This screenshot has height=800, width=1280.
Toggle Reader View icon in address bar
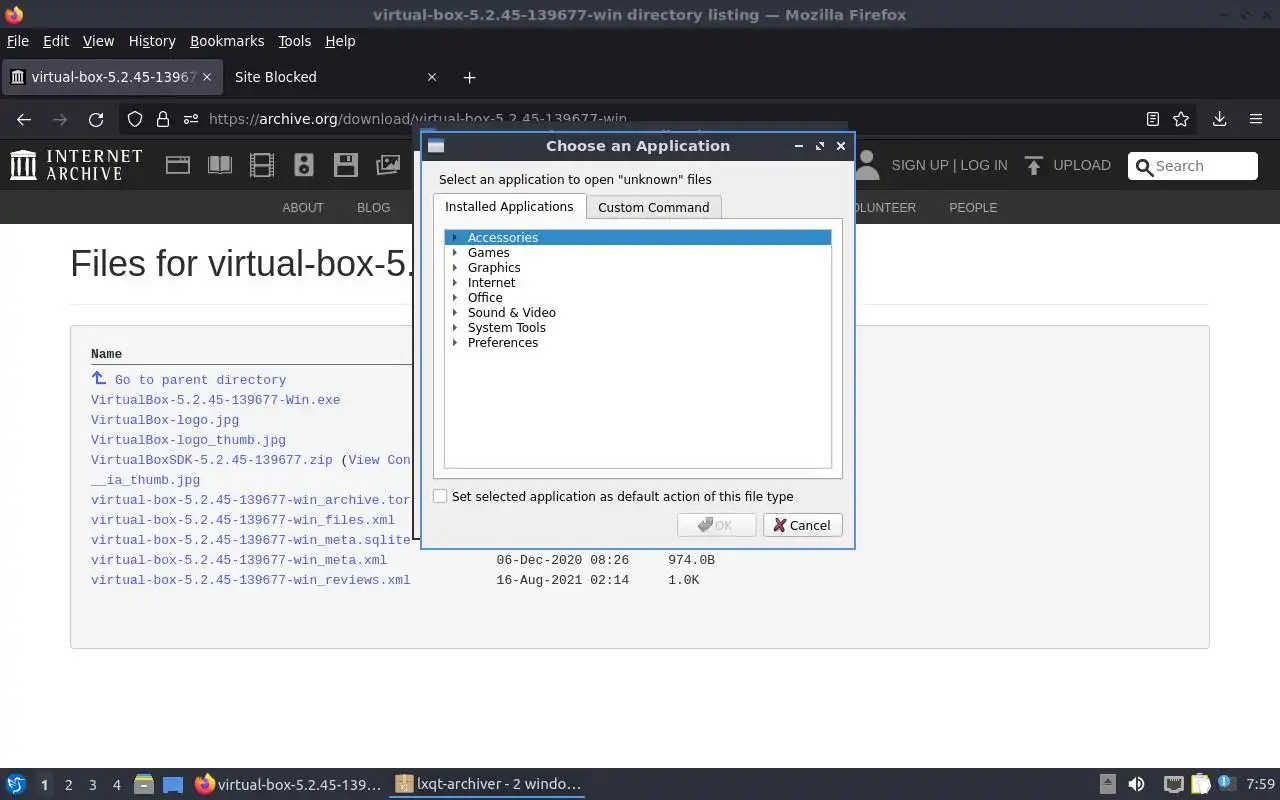coord(1153,119)
